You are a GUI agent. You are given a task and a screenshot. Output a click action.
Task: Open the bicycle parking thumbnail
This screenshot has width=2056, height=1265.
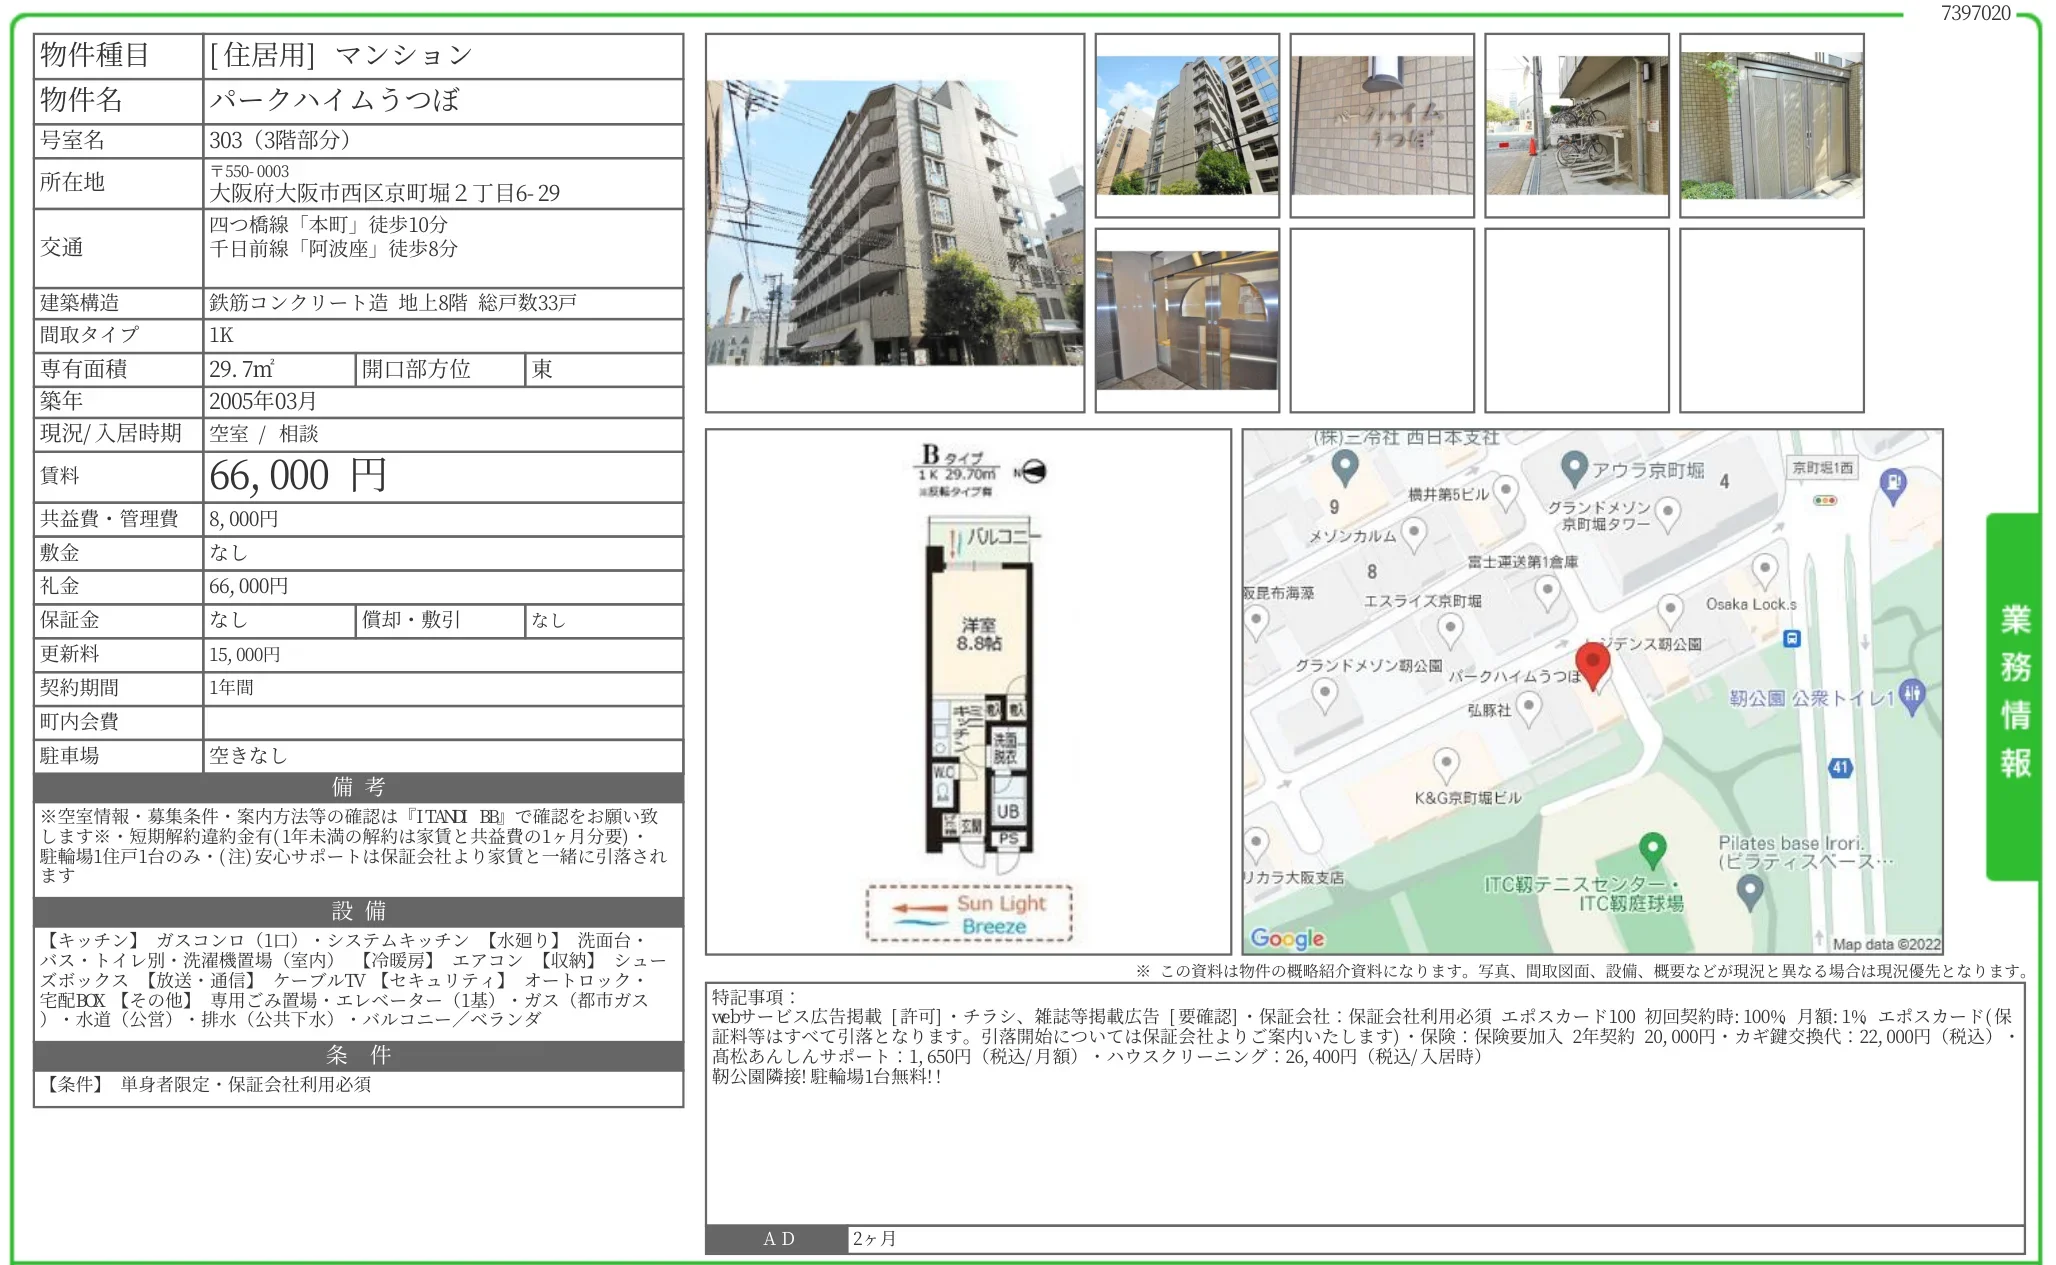pyautogui.click(x=1576, y=125)
